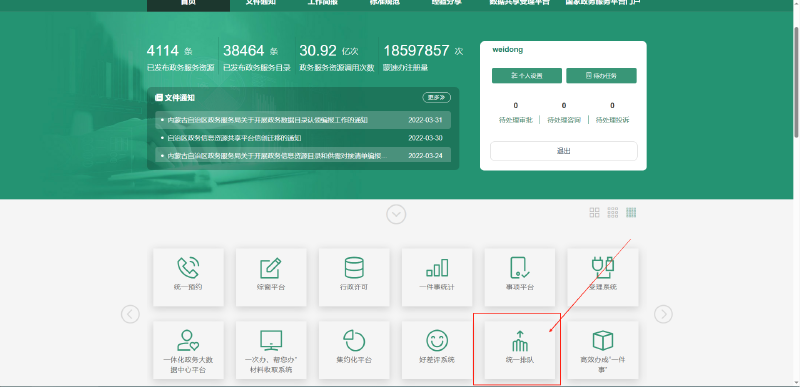The height and width of the screenshot is (387, 800).
Task: Select the 国家政务服务平台门户 navigation tab
Action: pos(603,3)
